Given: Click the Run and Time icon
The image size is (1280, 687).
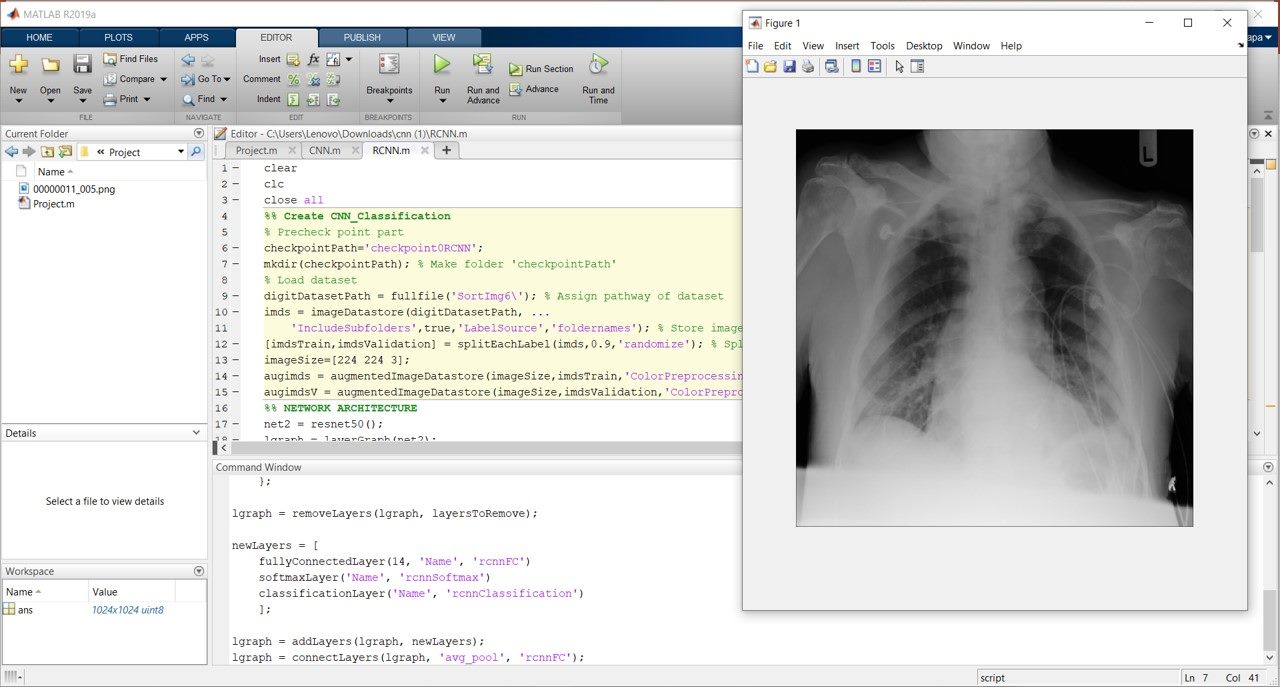Looking at the screenshot, I should point(598,66).
